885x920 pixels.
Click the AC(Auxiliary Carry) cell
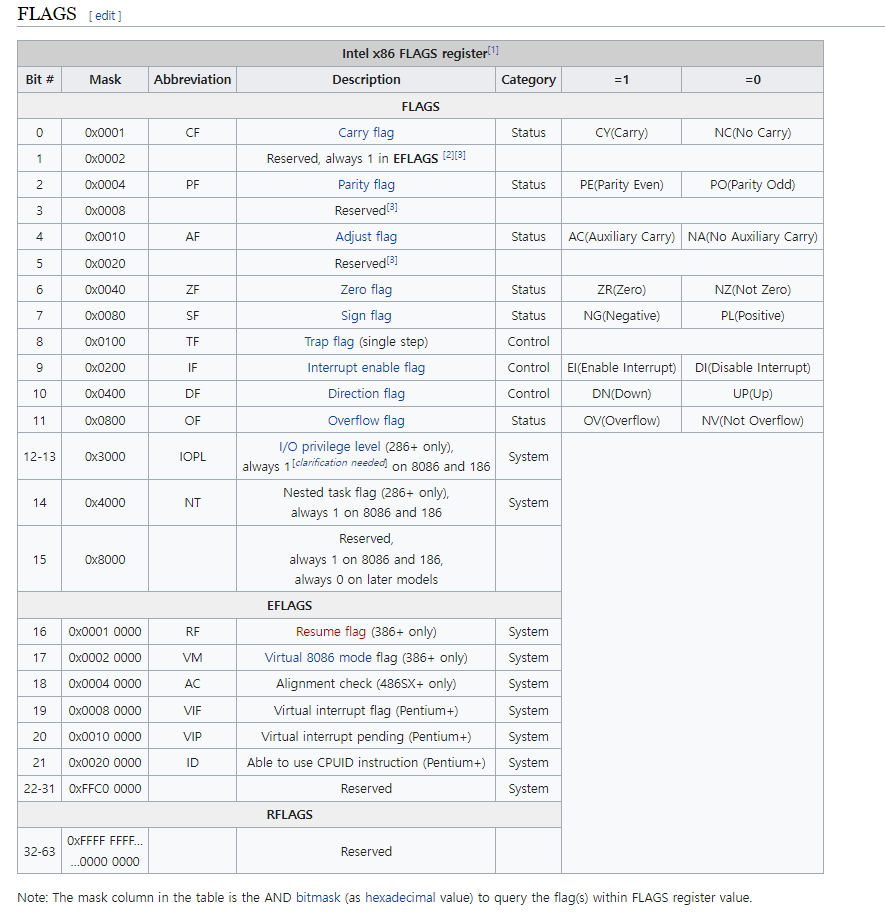click(621, 236)
